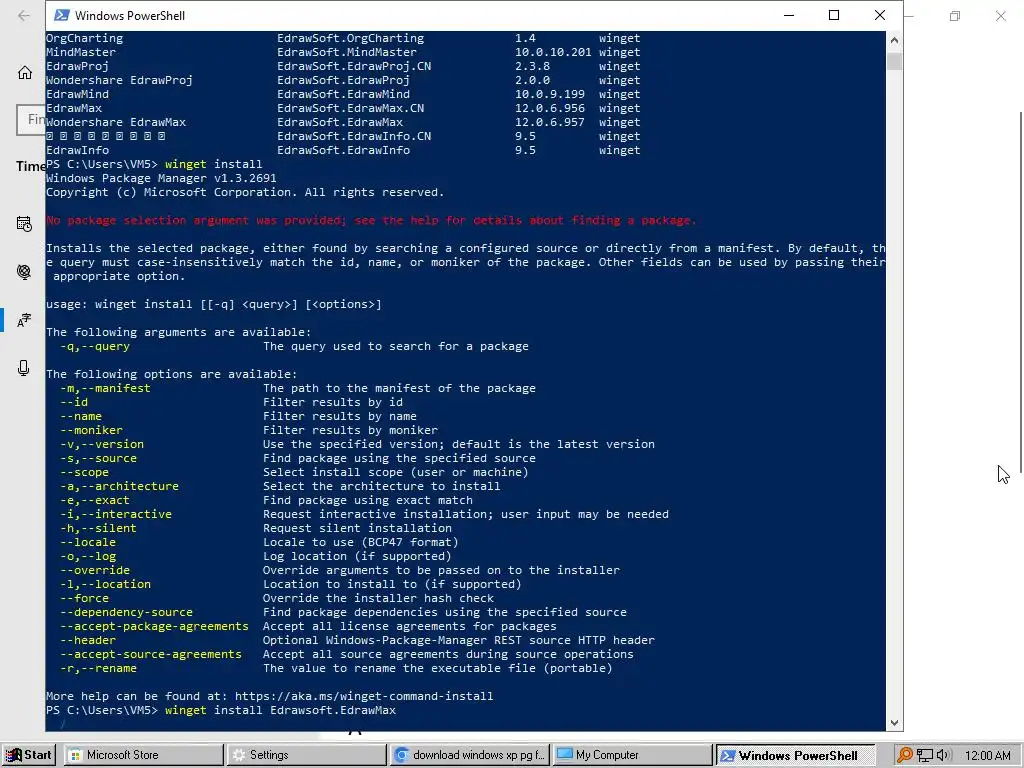Image resolution: width=1024 pixels, height=768 pixels.
Task: Click the '--locale' option text
Action: pos(88,542)
